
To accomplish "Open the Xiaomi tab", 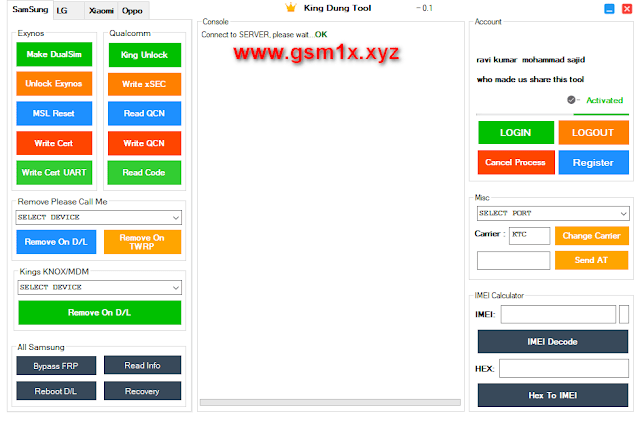I will click(x=101, y=11).
